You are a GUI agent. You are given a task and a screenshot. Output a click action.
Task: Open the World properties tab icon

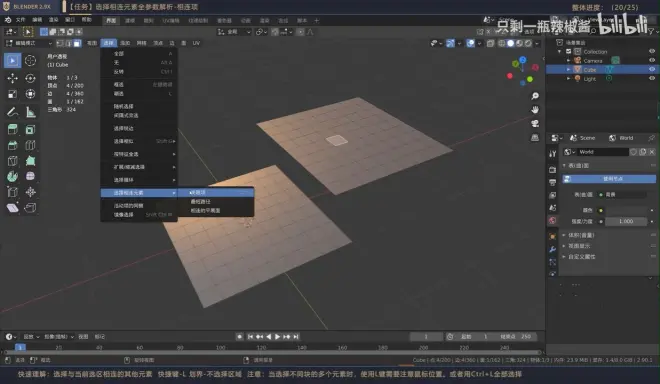click(x=552, y=221)
